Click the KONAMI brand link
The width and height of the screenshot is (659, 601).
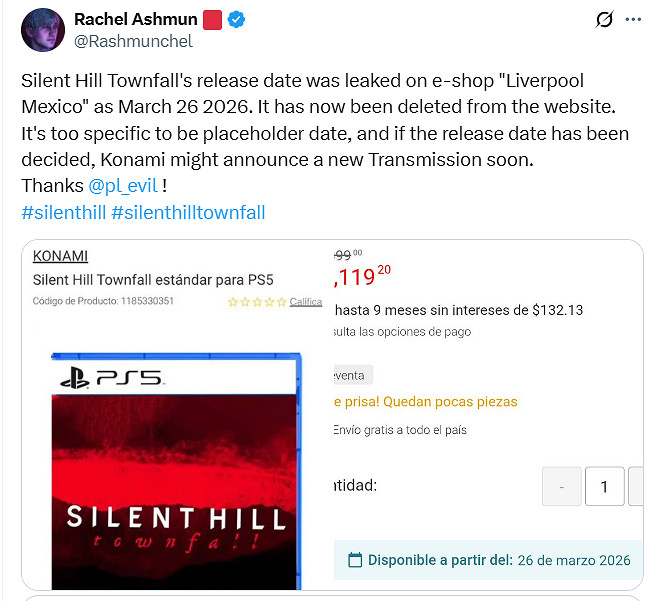pos(60,256)
